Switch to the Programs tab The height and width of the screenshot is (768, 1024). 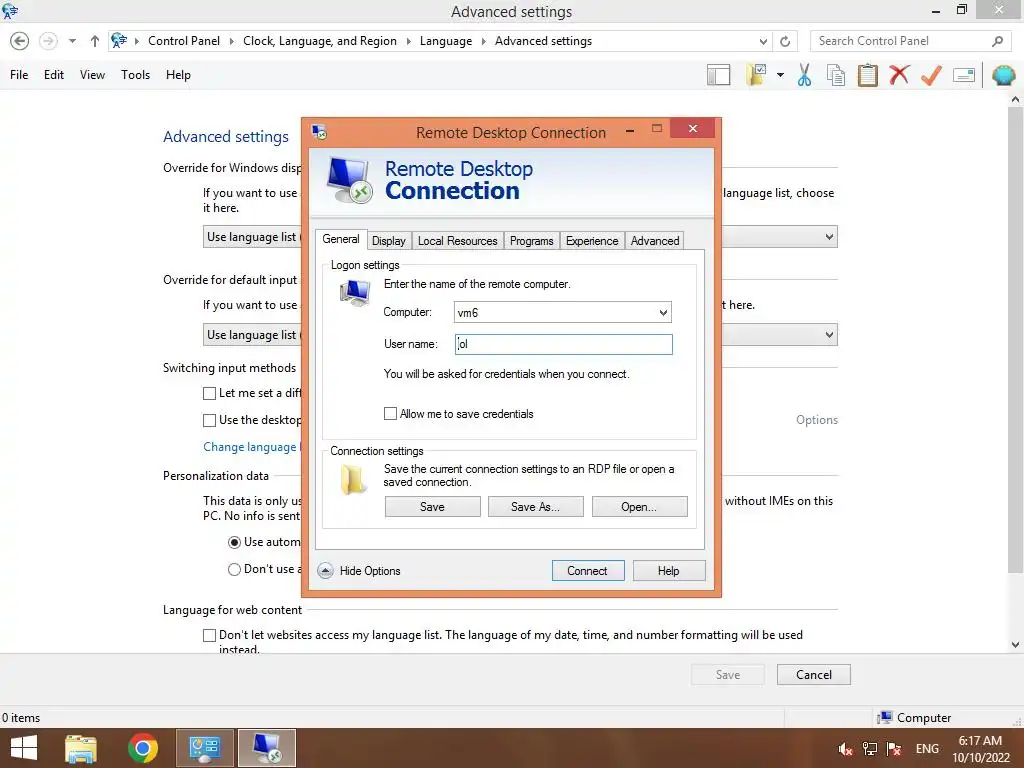click(531, 241)
